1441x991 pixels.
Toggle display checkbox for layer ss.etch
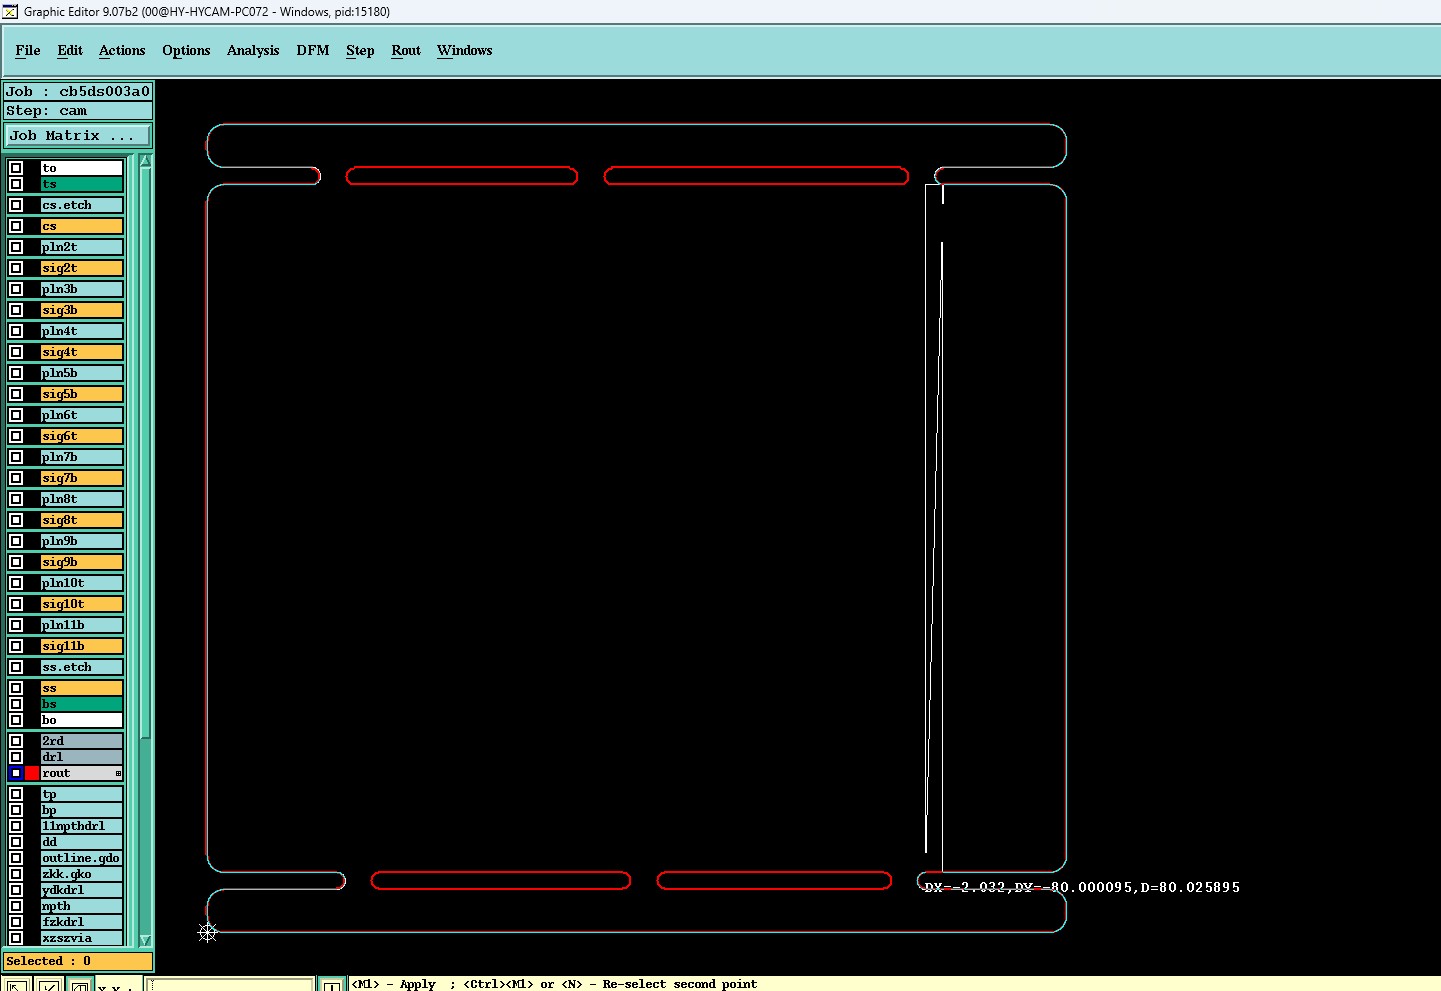click(16, 667)
